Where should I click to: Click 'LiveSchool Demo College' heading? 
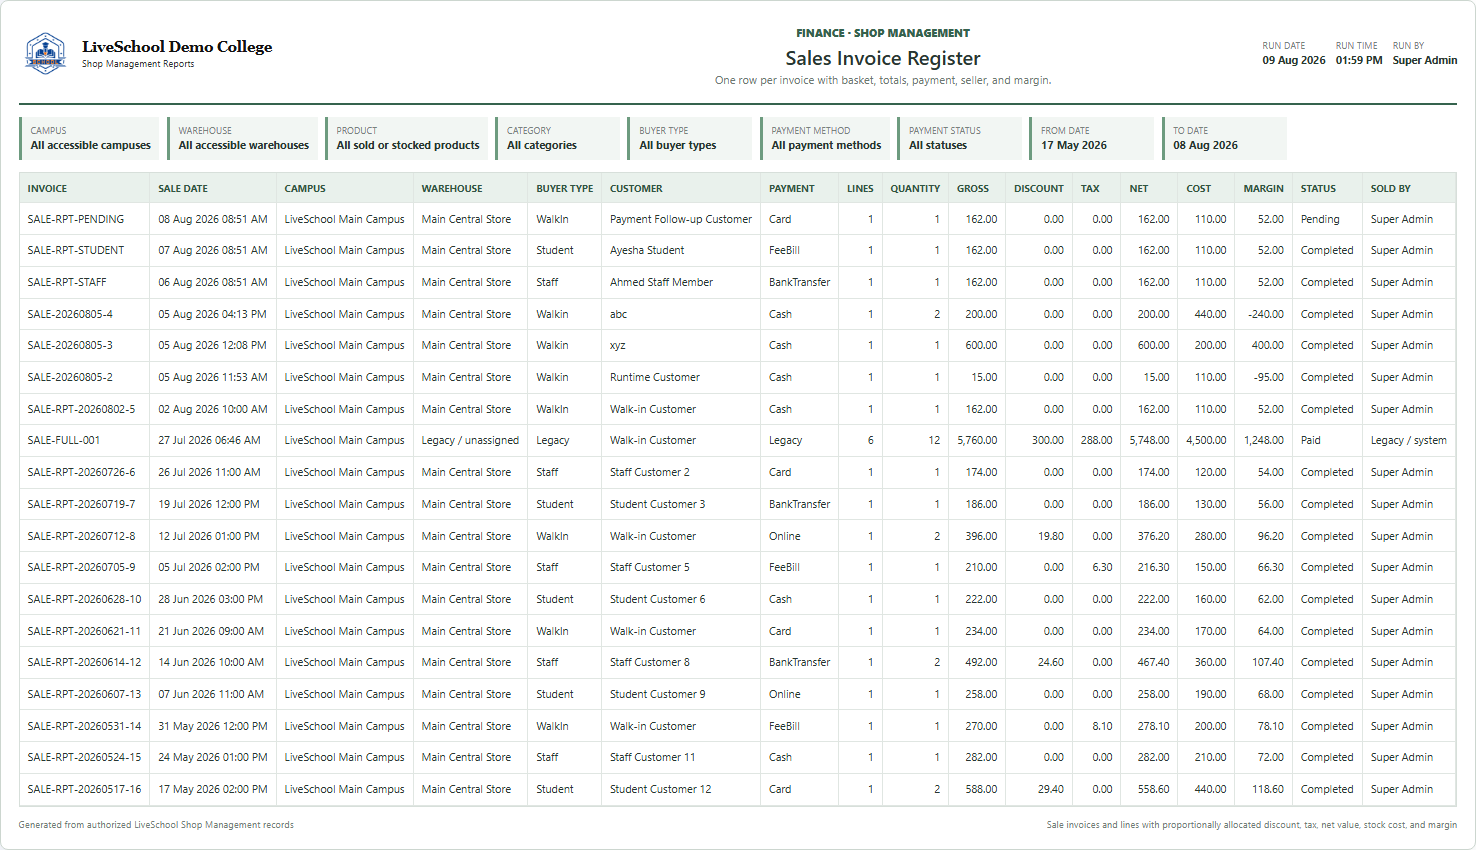pos(177,46)
